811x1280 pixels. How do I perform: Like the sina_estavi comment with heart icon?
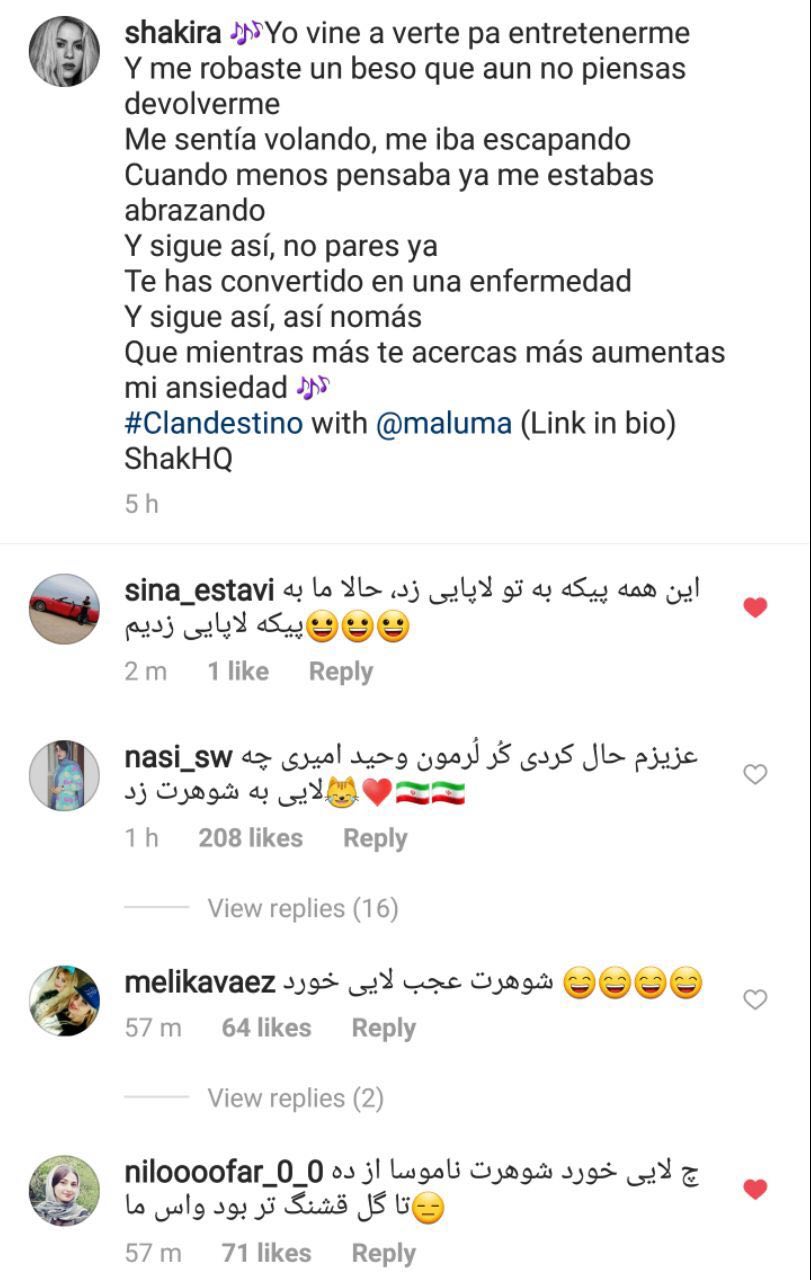(756, 607)
